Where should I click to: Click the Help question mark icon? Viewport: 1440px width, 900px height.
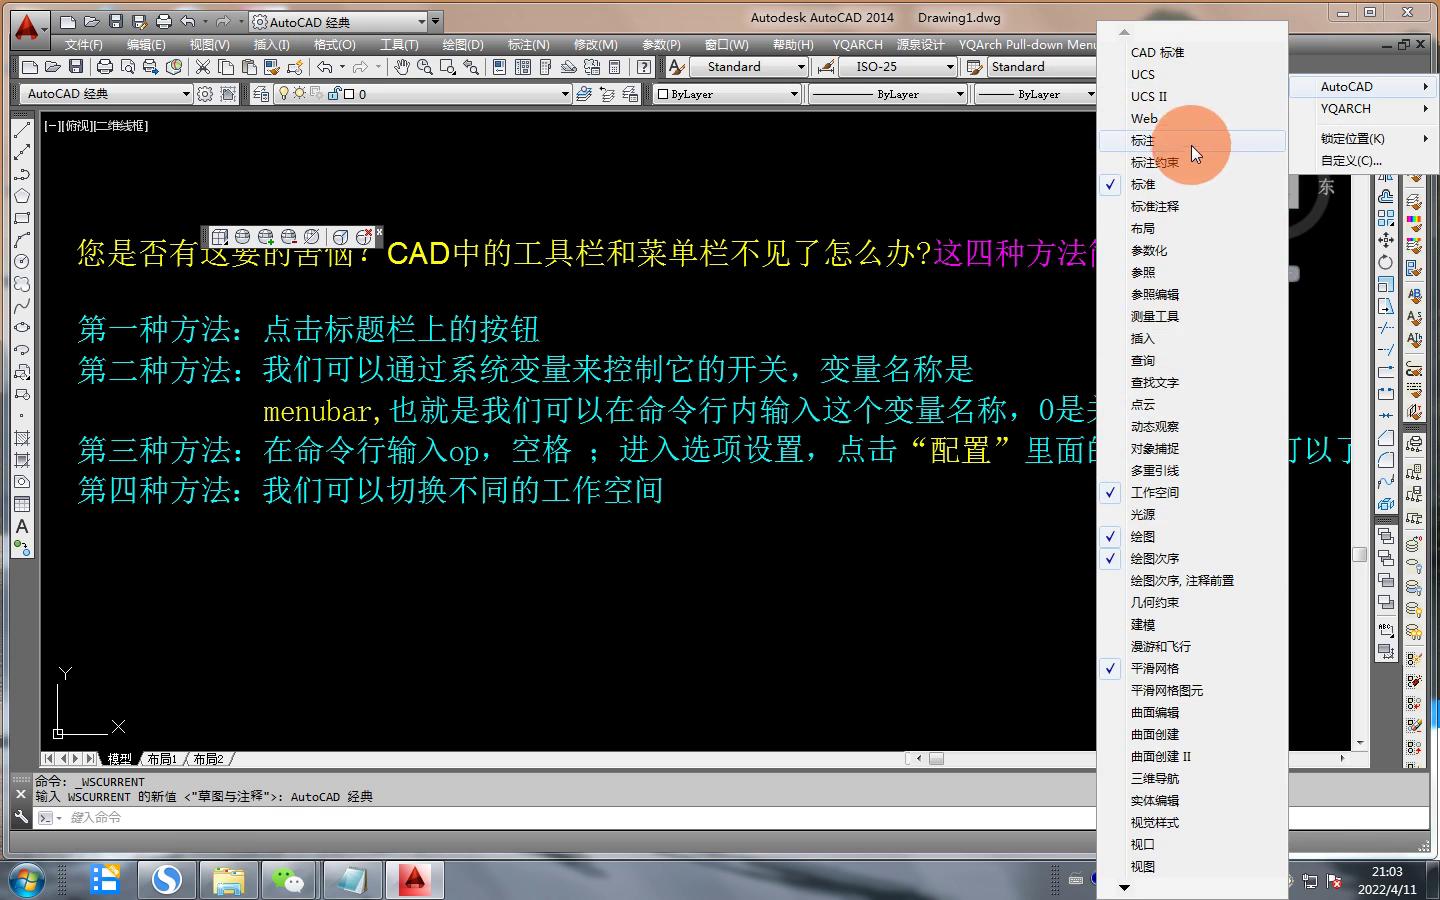(x=644, y=67)
